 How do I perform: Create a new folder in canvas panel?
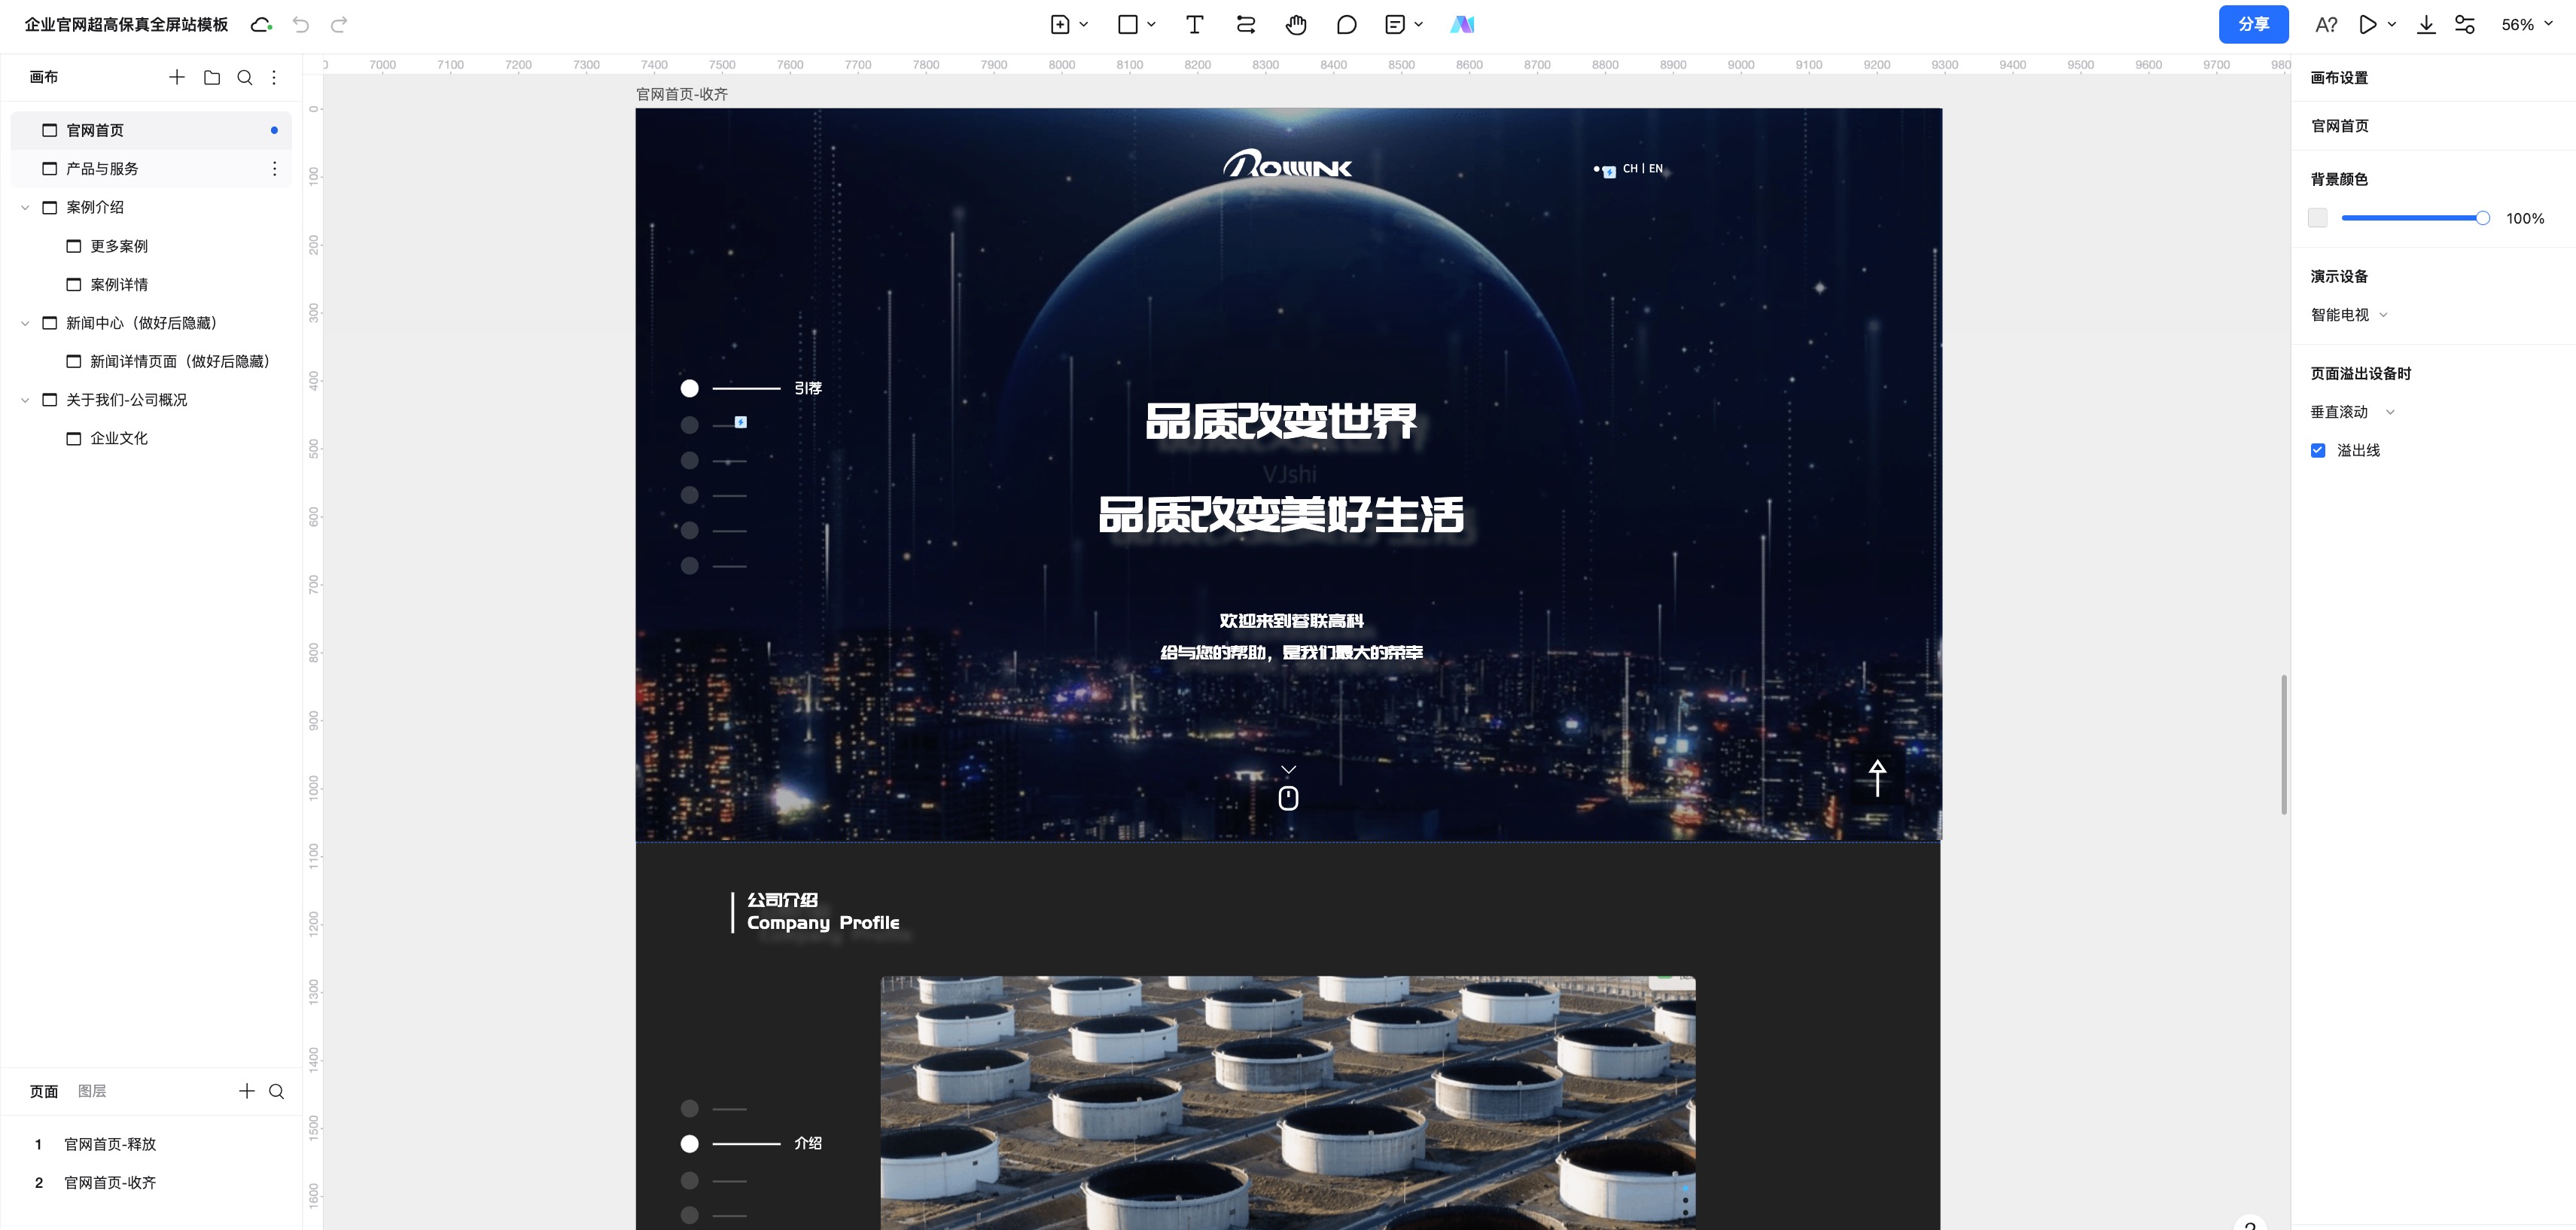pyautogui.click(x=212, y=77)
